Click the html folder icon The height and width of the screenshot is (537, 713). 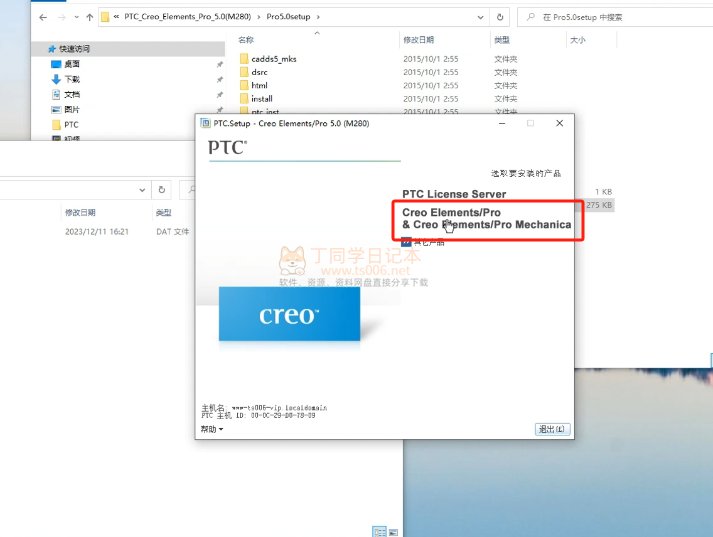click(244, 85)
